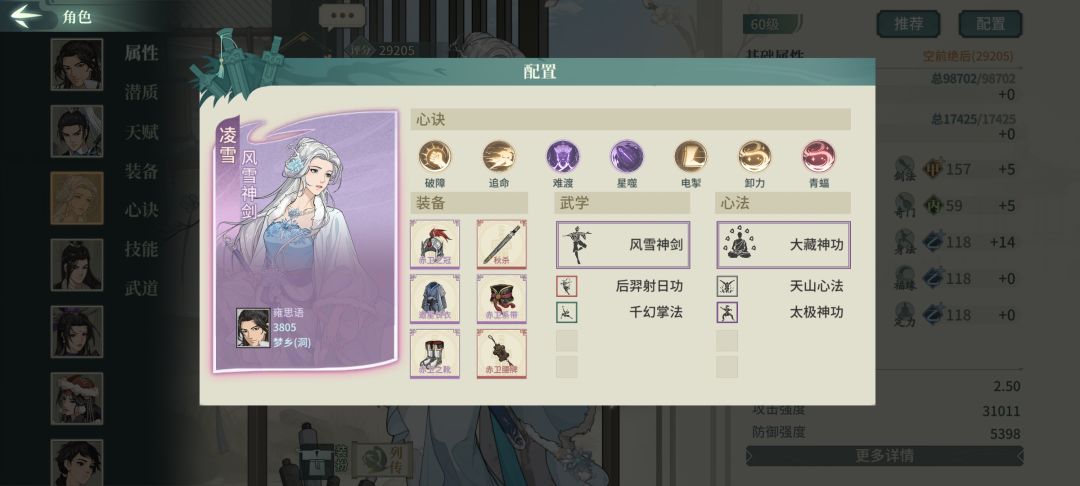
Task: Open the 赤卫之冠 helmet equipment slot
Action: [x=435, y=244]
